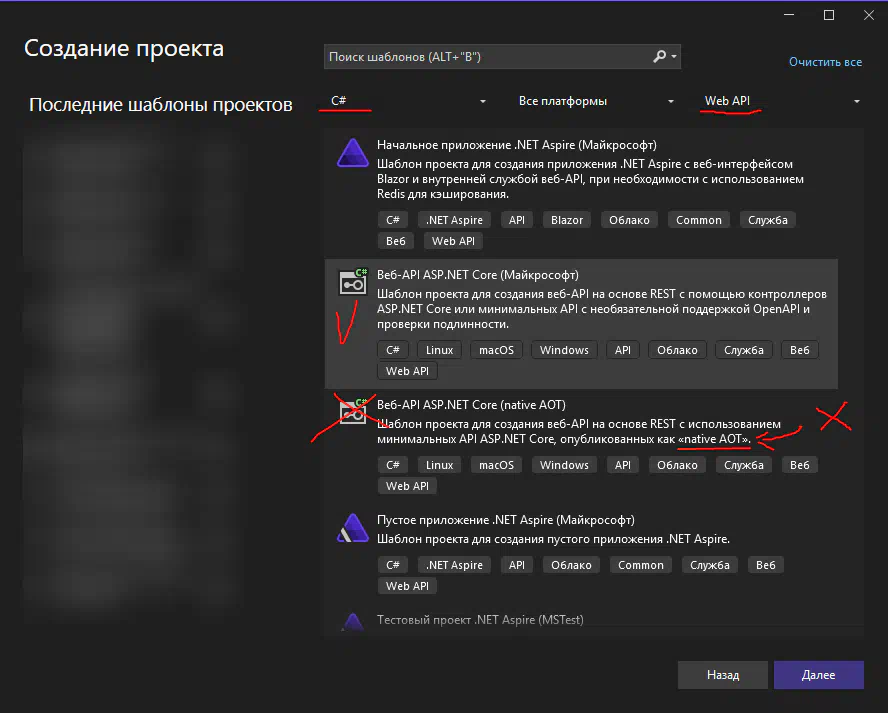Click the 'Назад' button
The width and height of the screenshot is (888, 713).
click(x=723, y=675)
